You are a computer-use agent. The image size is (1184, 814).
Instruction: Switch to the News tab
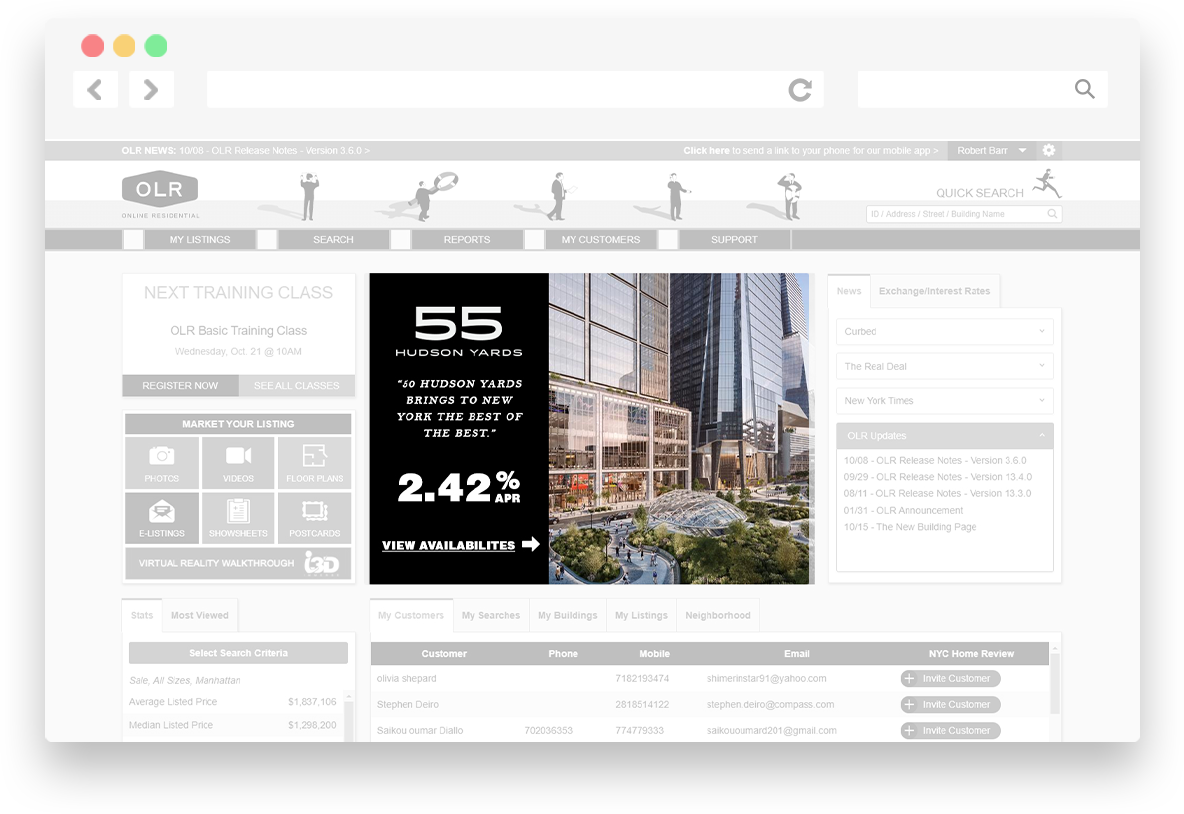(849, 291)
